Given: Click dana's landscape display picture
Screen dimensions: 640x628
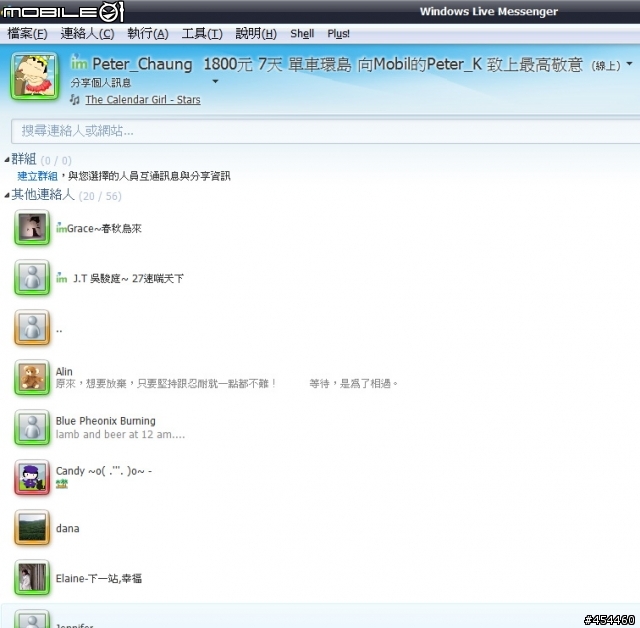Looking at the screenshot, I should (32, 528).
